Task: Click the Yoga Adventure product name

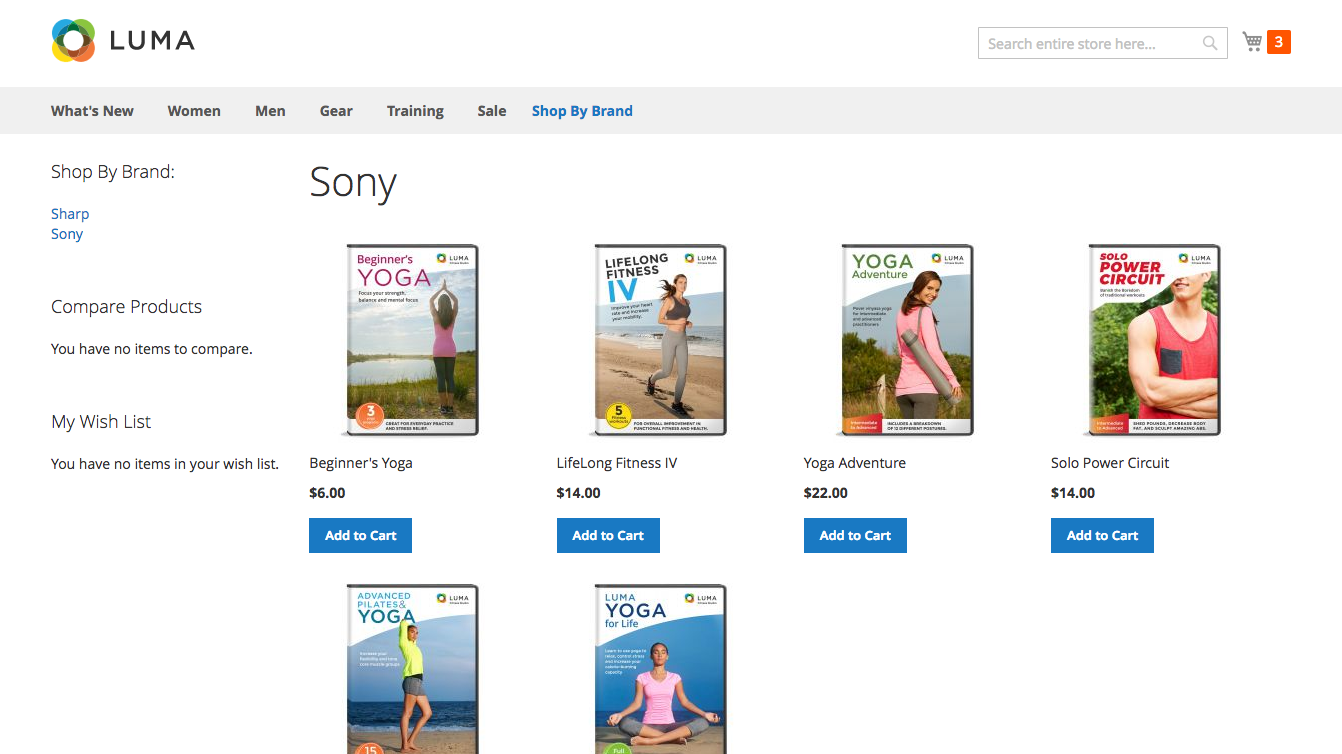Action: pyautogui.click(x=855, y=463)
